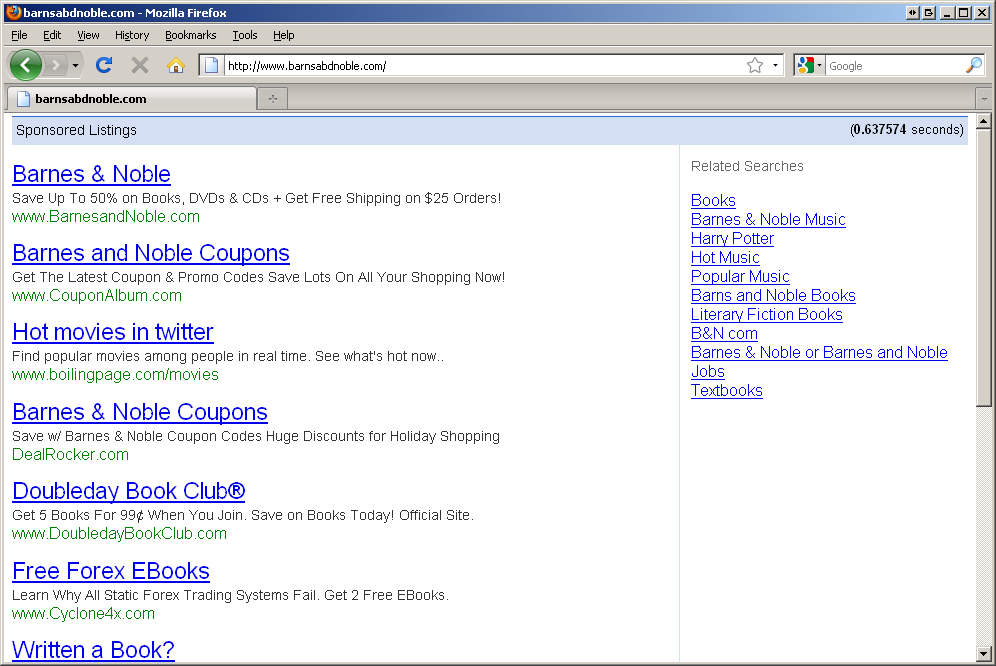Open the Tools menu
This screenshot has height=666, width=996.
(x=245, y=35)
